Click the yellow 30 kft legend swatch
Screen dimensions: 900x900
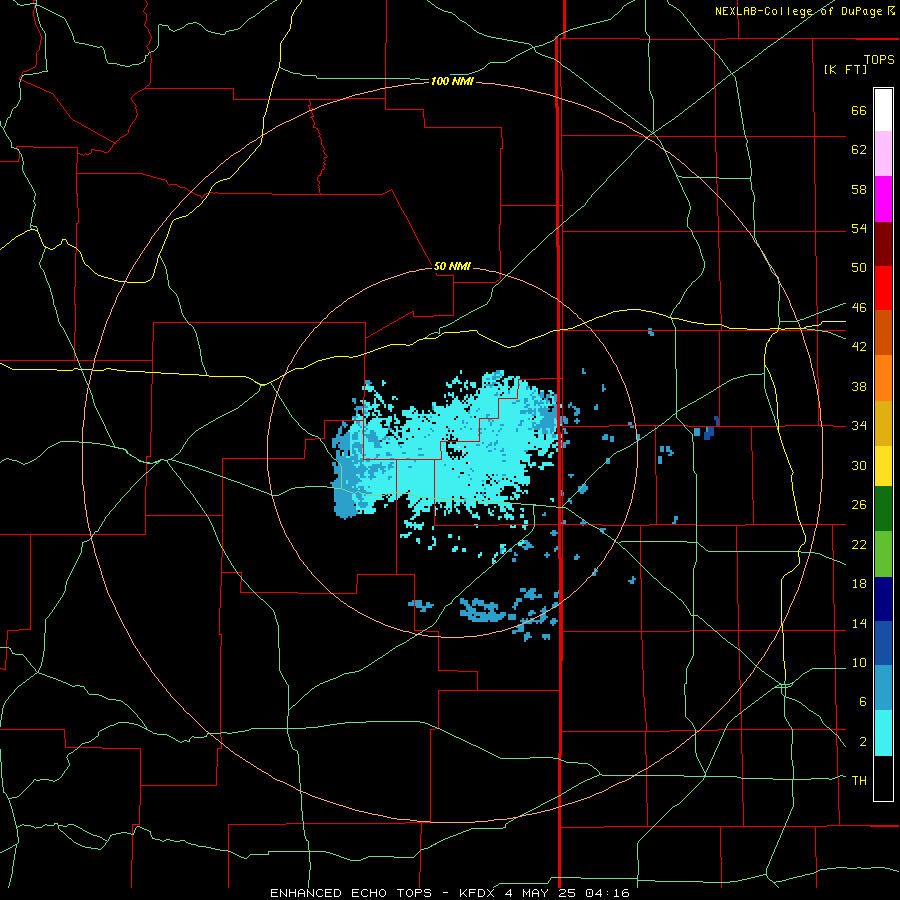(x=883, y=466)
